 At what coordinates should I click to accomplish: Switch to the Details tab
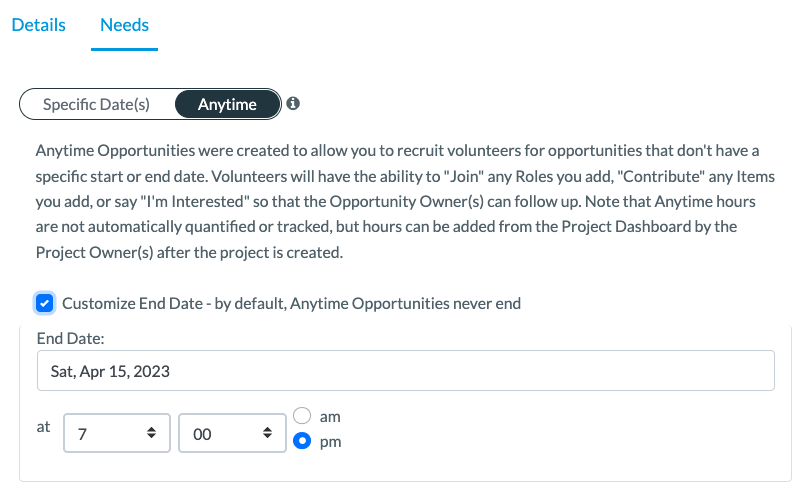point(39,25)
